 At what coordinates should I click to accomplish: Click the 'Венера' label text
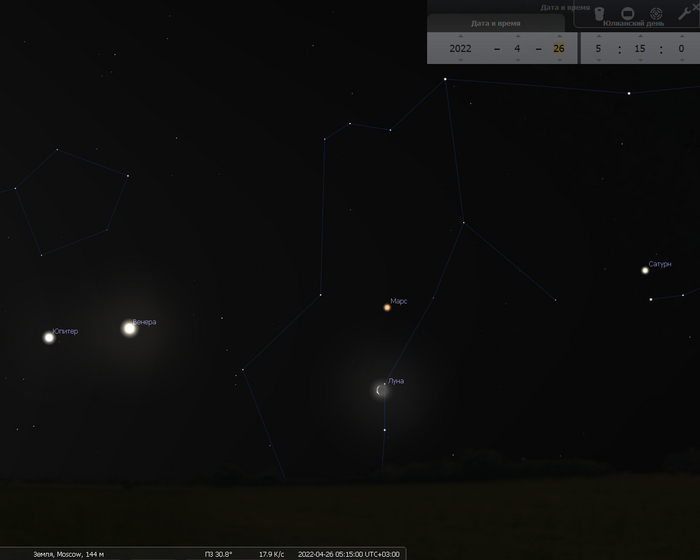[144, 322]
